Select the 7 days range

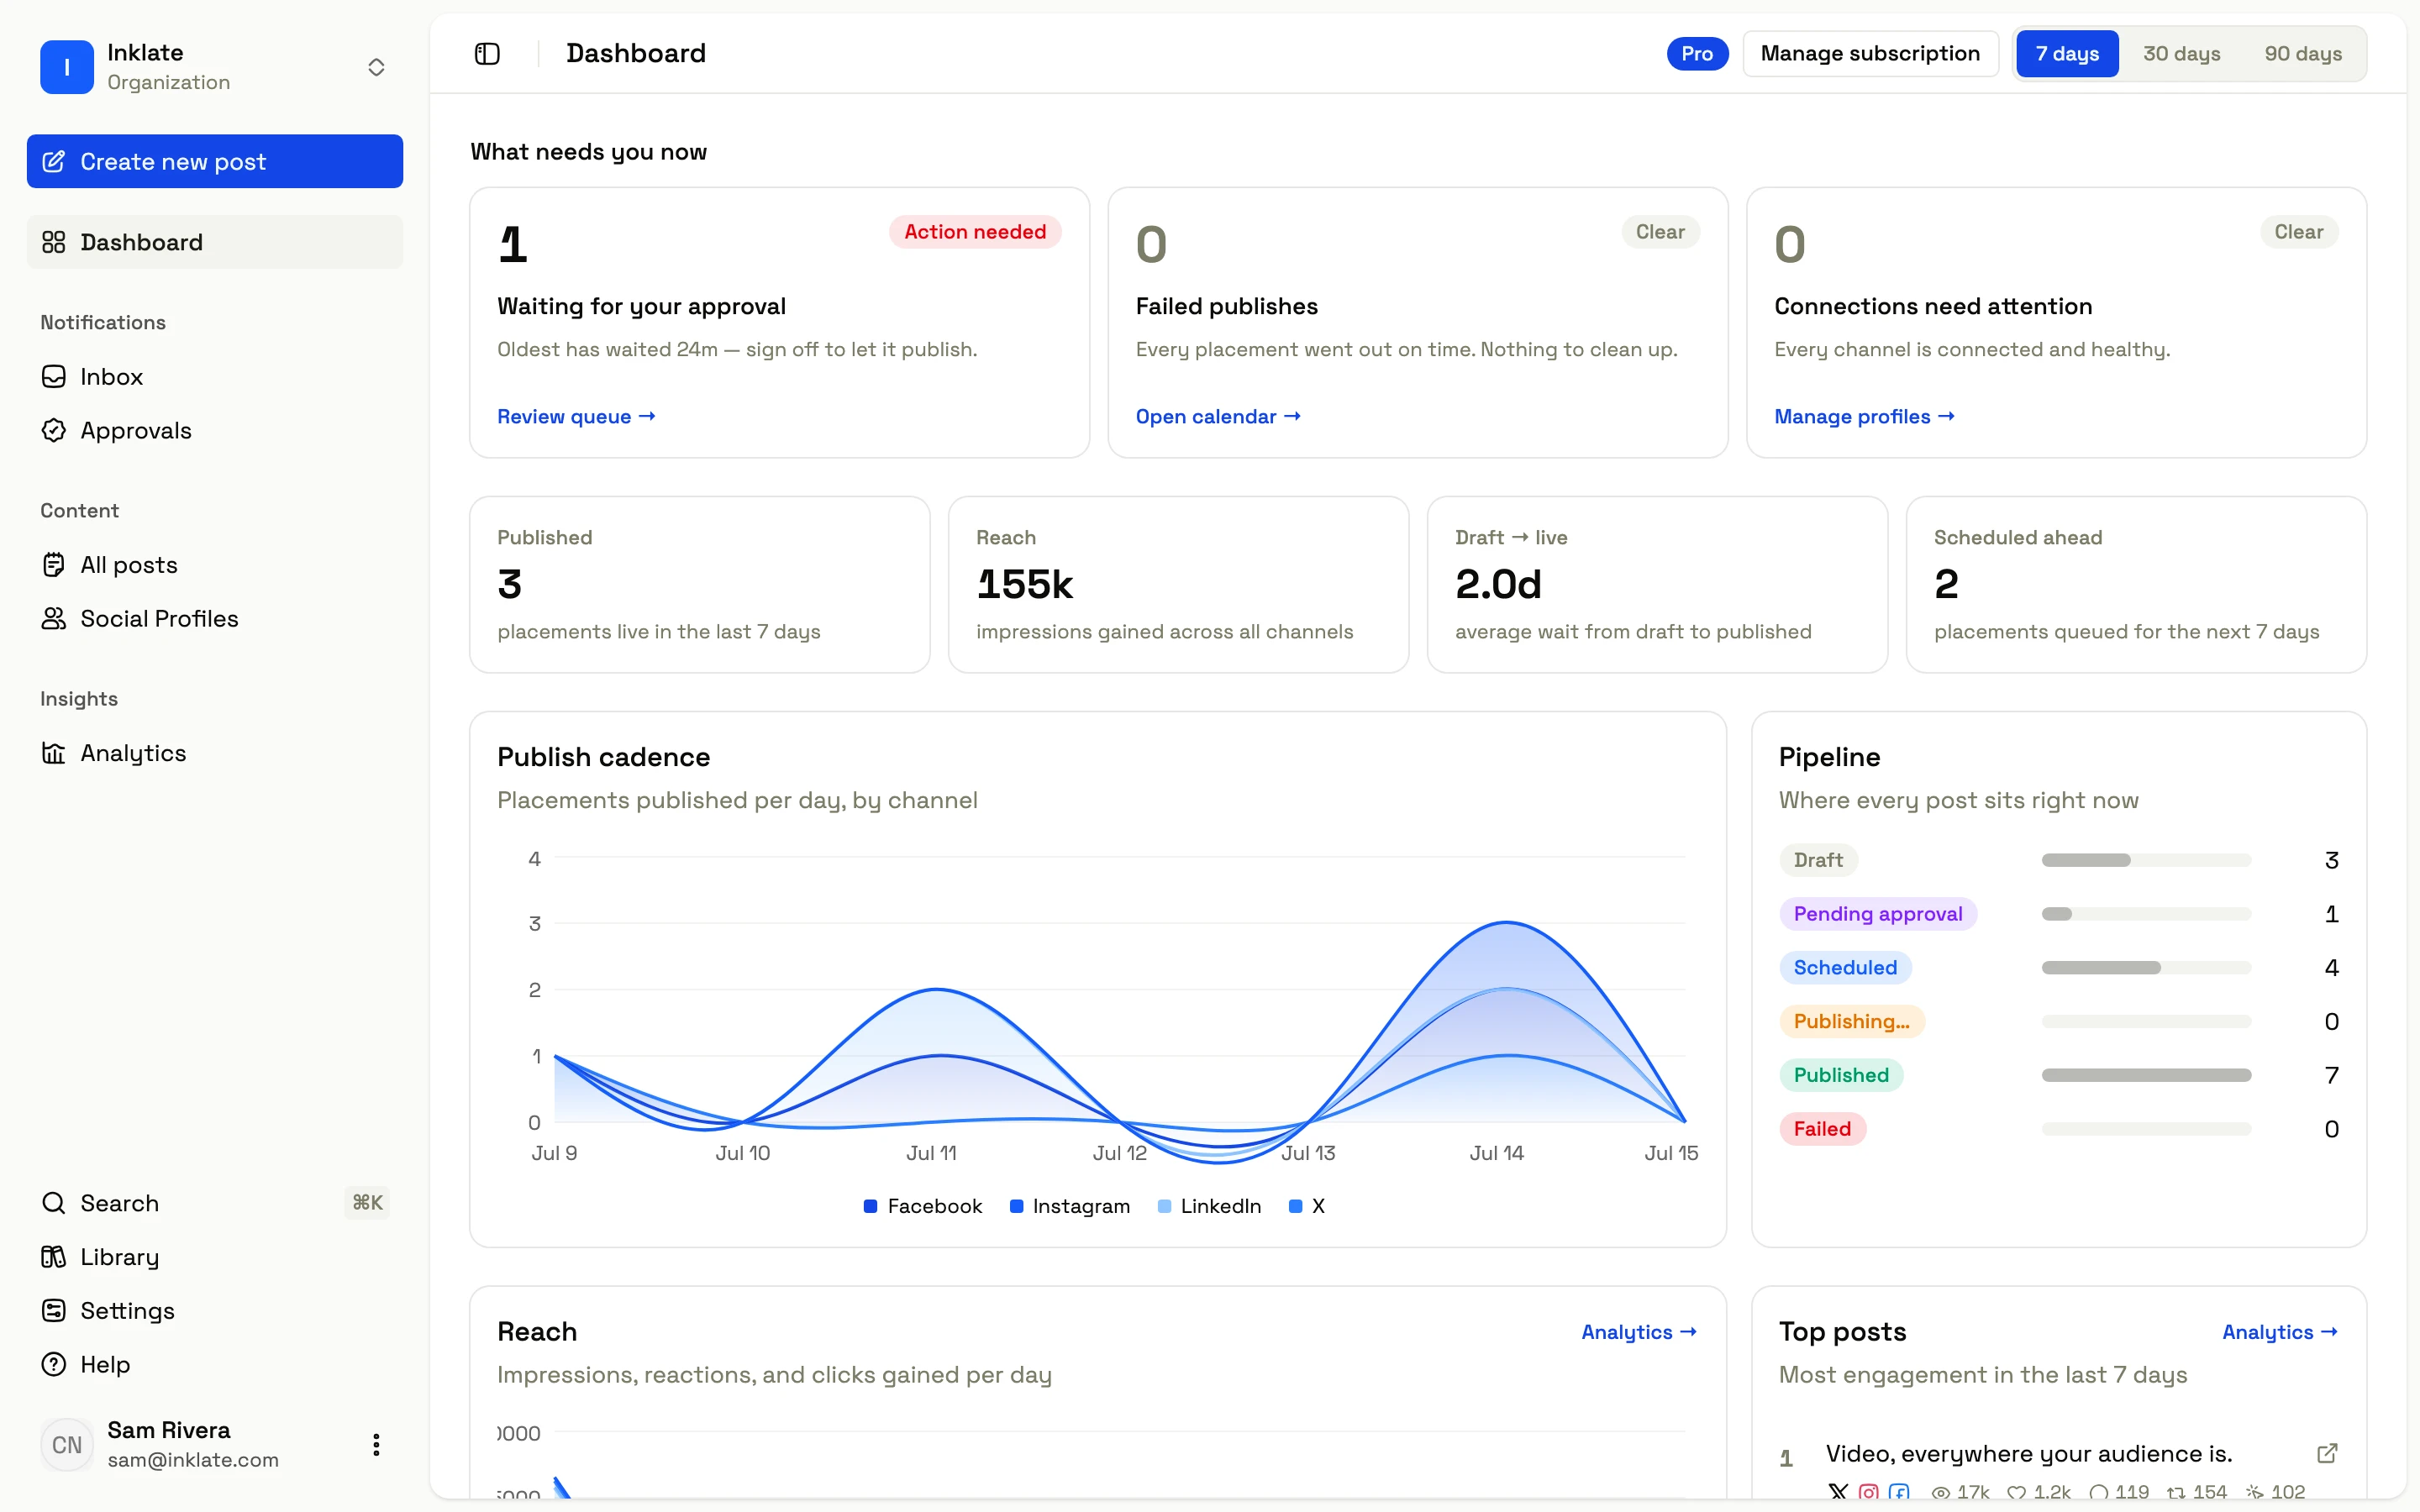pos(2067,53)
